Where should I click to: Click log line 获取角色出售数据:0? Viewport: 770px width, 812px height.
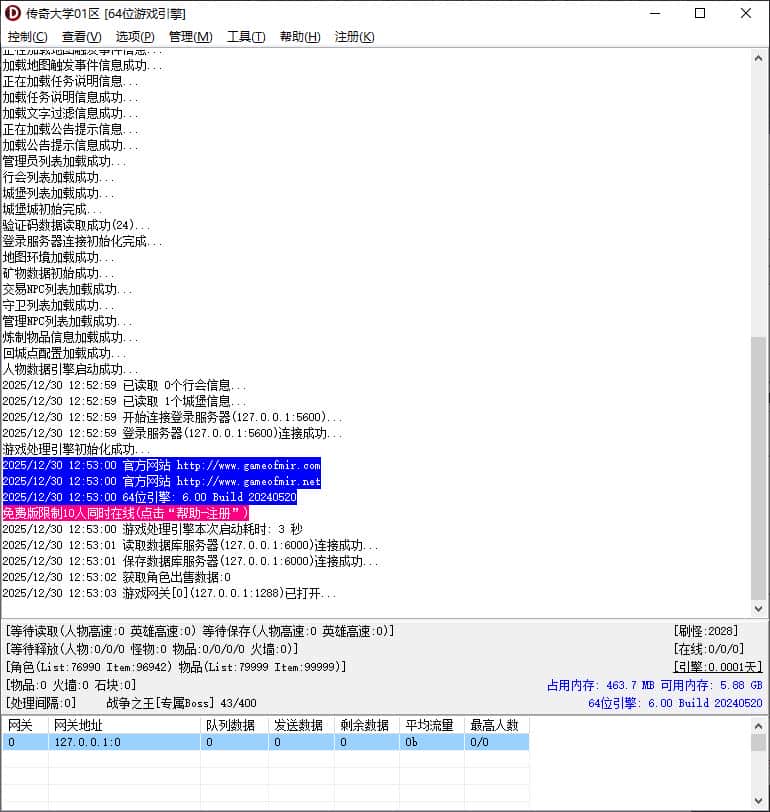[x=117, y=577]
